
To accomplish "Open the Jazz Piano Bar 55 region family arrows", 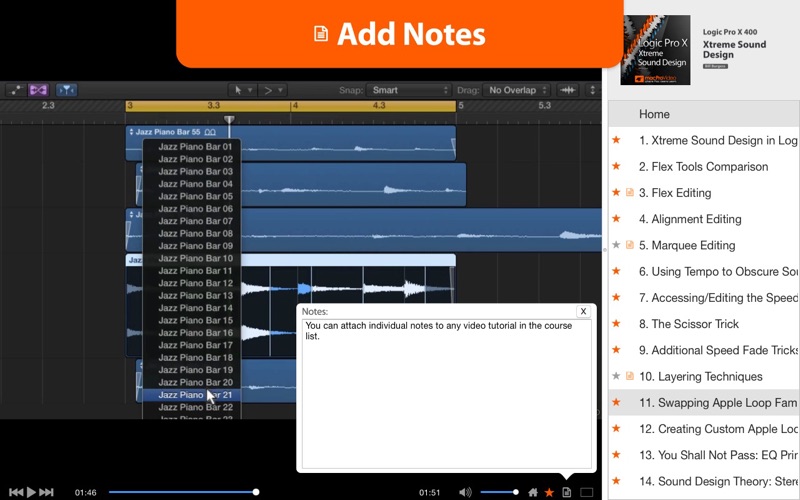I will point(131,132).
